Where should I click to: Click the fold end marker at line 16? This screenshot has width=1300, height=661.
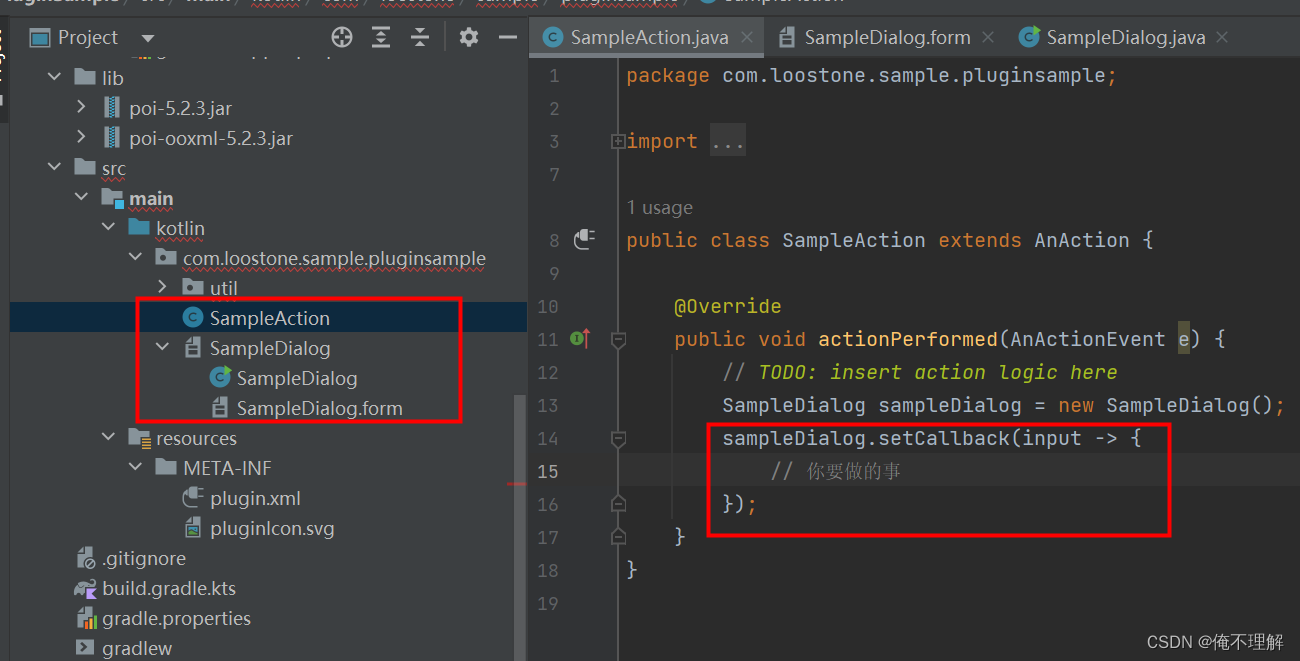tap(618, 503)
